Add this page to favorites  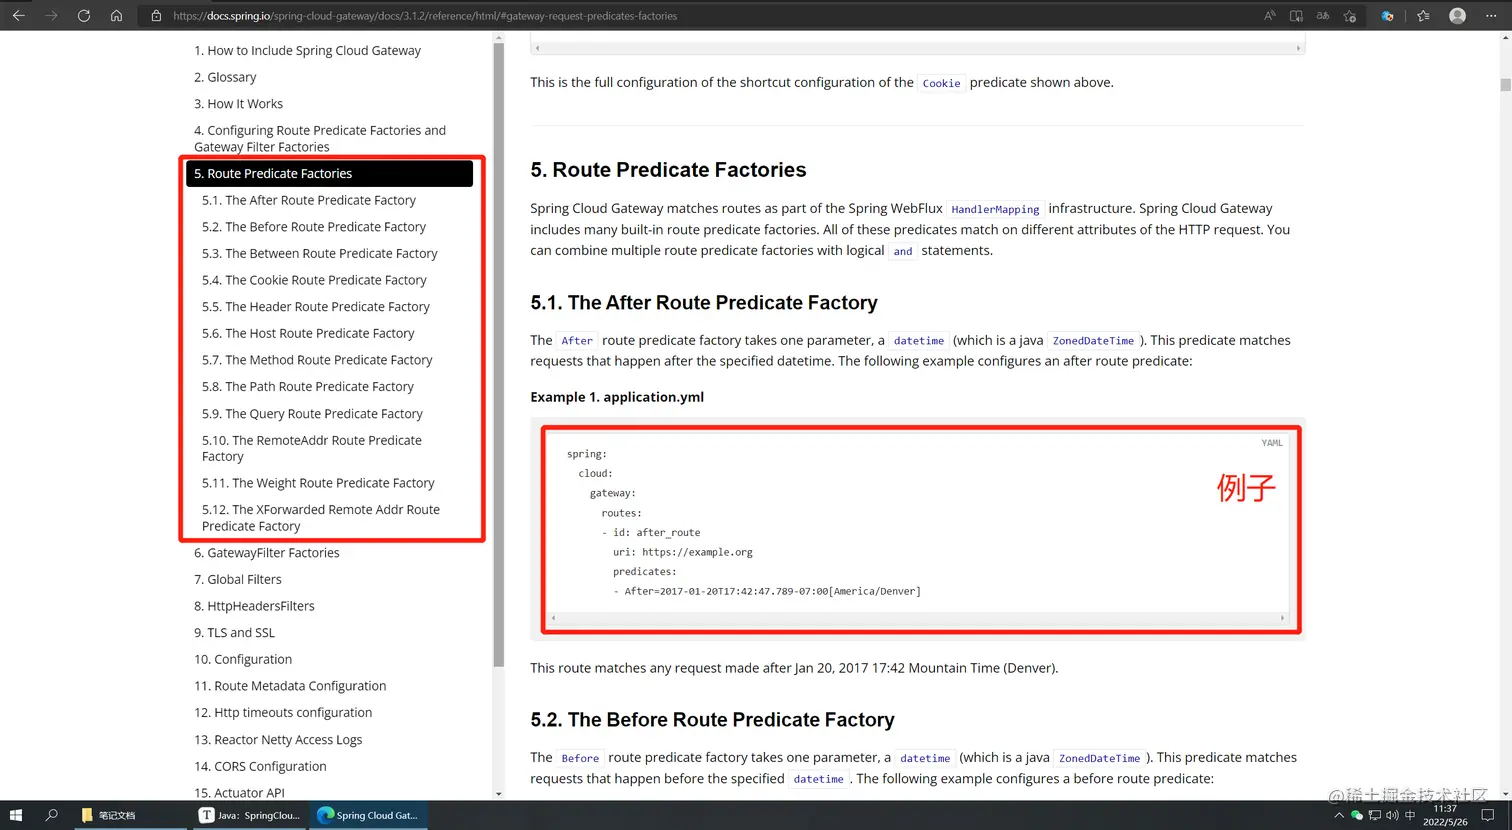pos(1350,16)
